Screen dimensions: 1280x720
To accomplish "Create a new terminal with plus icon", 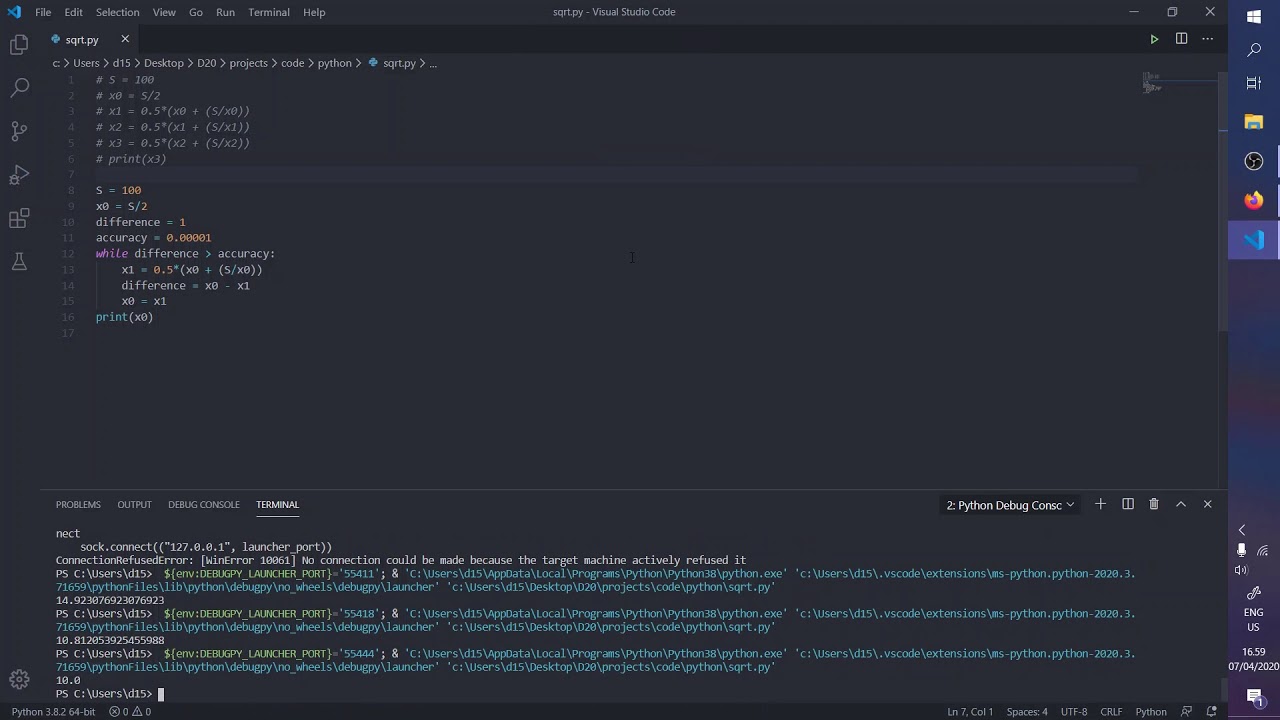I will pos(1100,504).
